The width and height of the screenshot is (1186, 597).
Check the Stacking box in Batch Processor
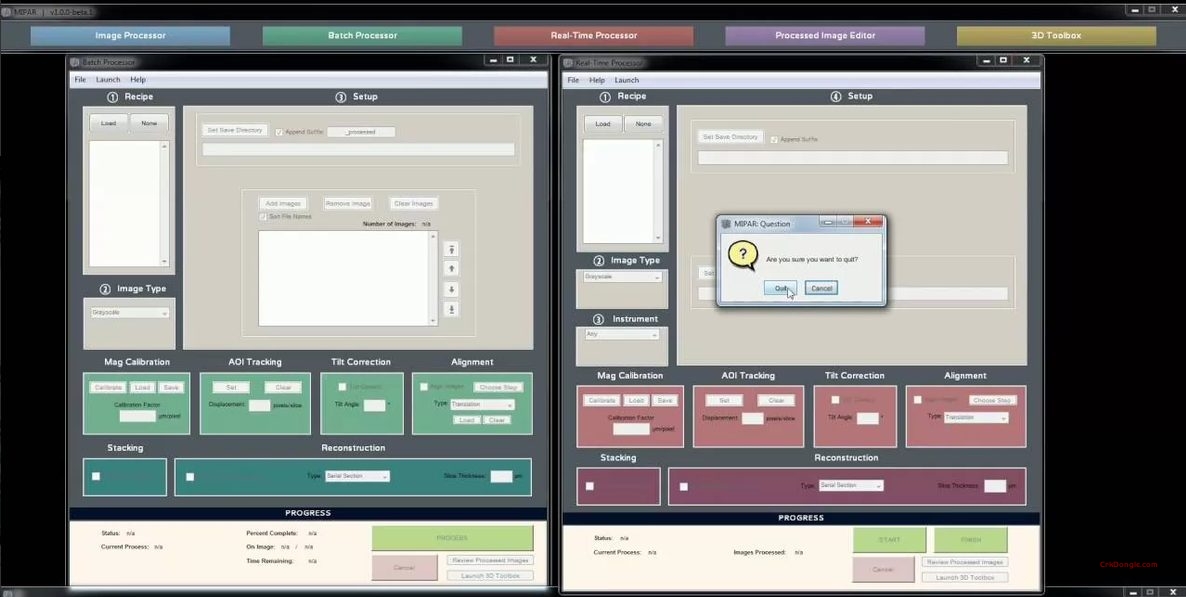click(x=96, y=476)
